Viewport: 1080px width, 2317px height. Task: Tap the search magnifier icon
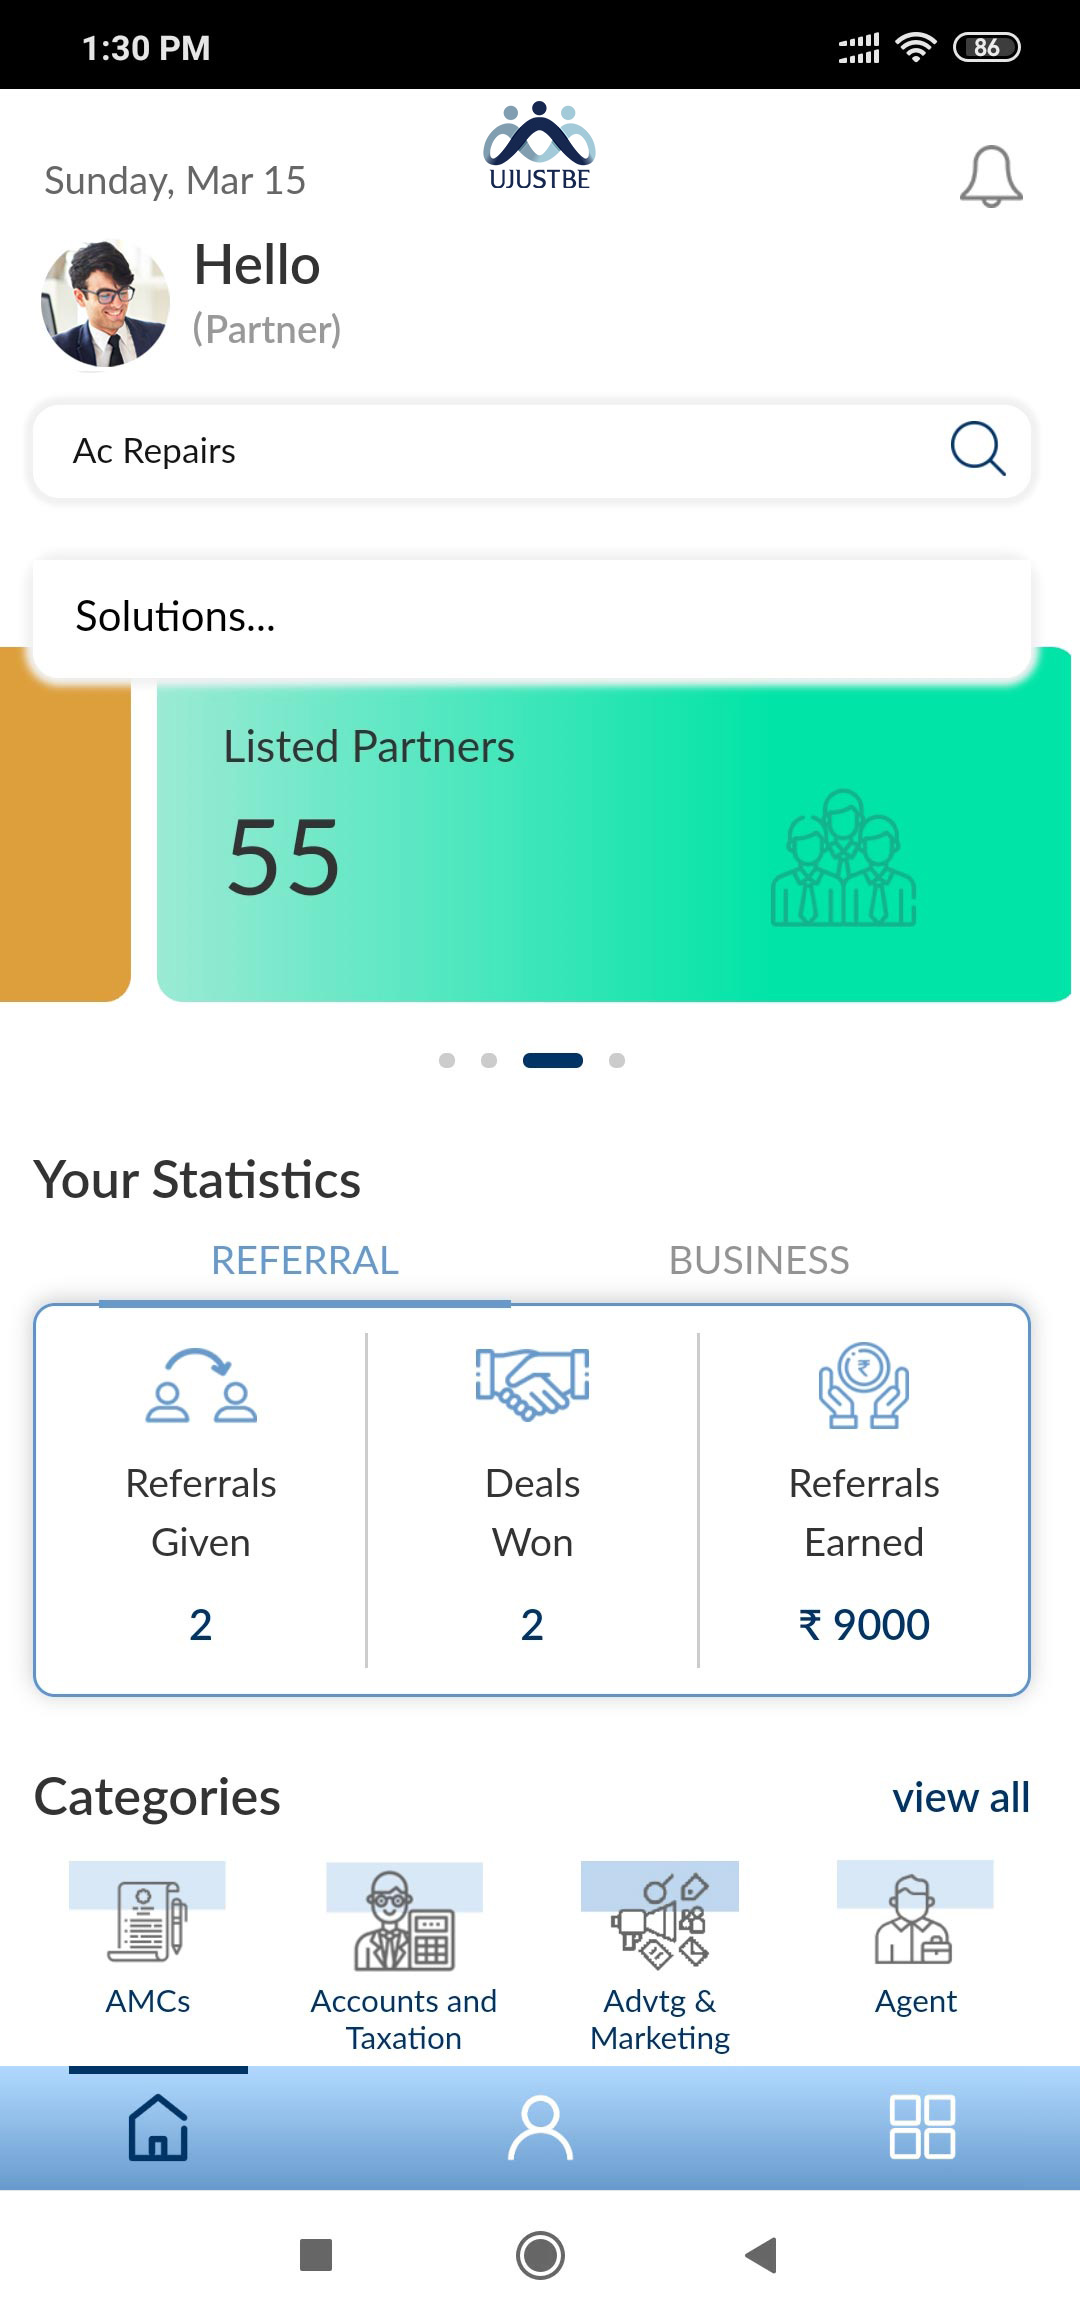click(x=977, y=448)
